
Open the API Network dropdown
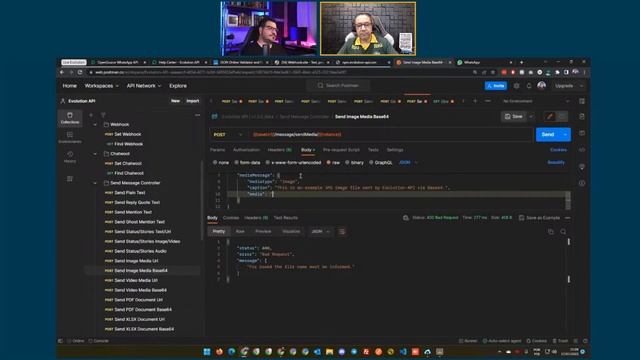(x=144, y=86)
